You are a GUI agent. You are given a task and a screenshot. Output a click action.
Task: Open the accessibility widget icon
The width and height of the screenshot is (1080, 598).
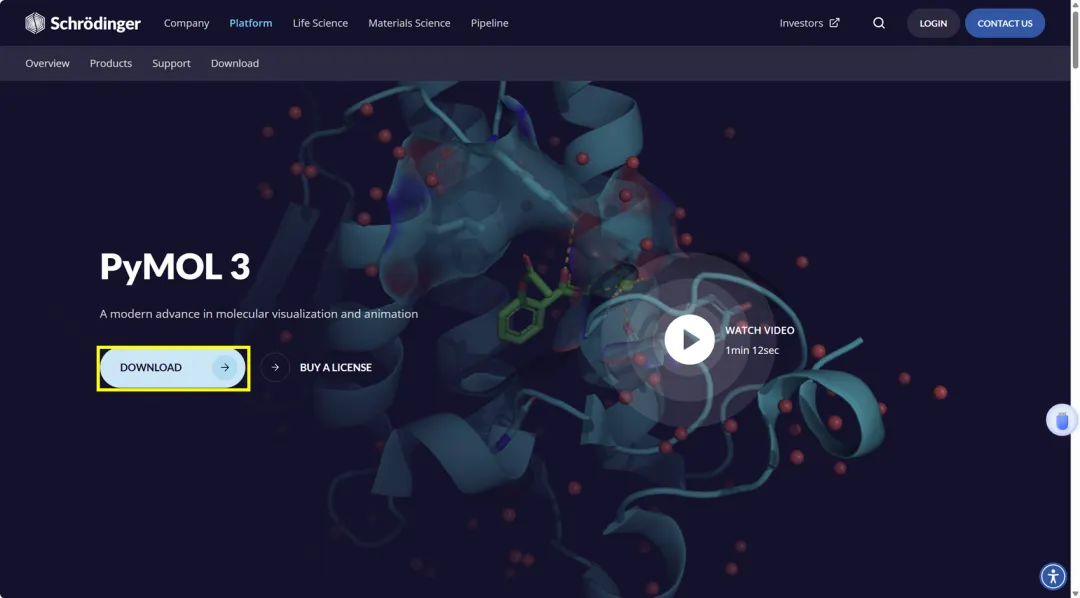1053,575
